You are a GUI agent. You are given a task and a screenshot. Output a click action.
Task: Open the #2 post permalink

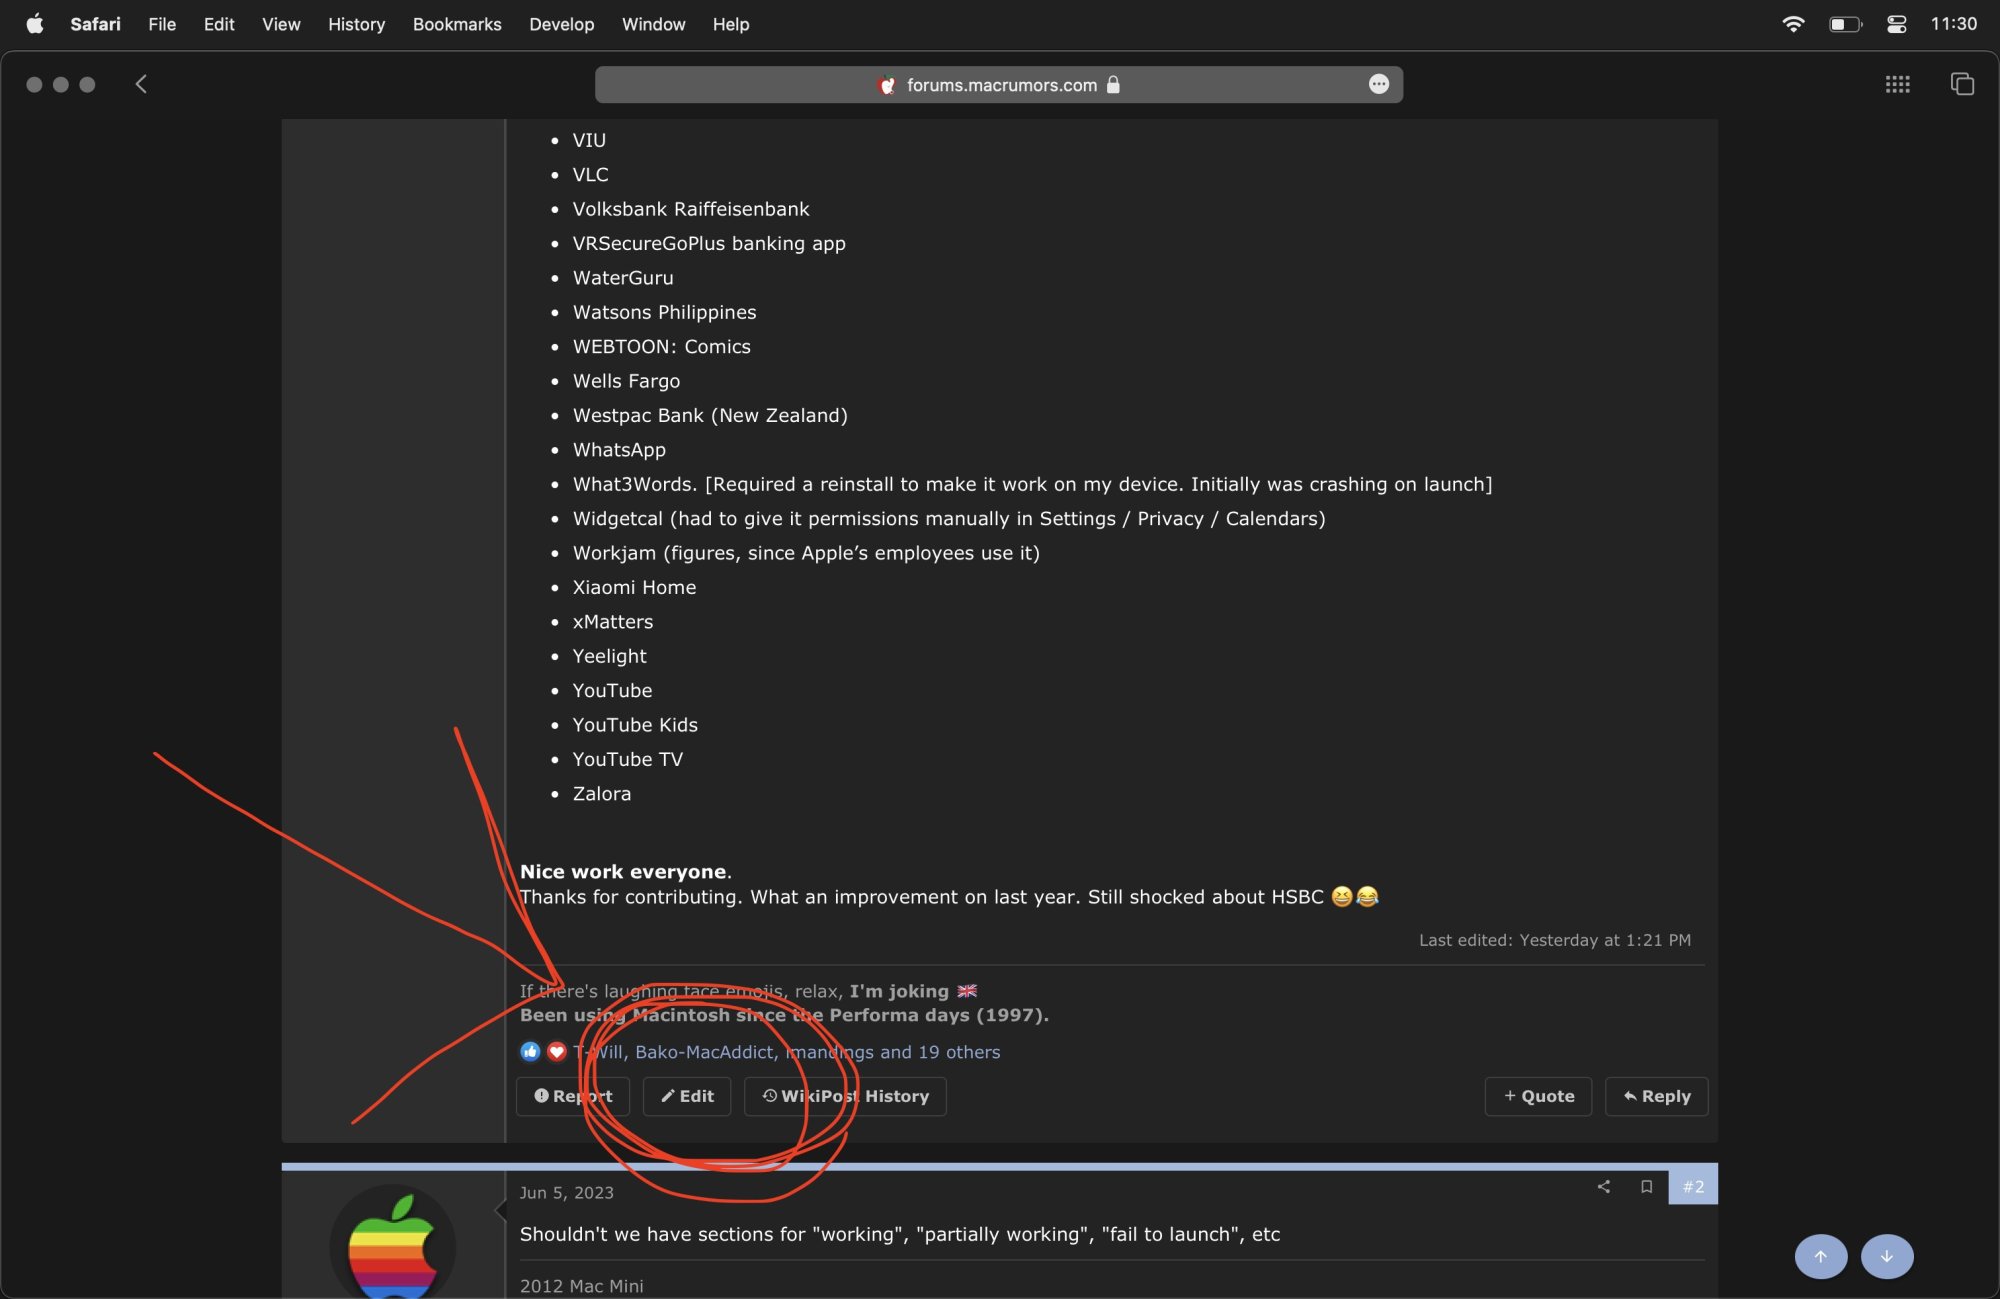pyautogui.click(x=1693, y=1186)
